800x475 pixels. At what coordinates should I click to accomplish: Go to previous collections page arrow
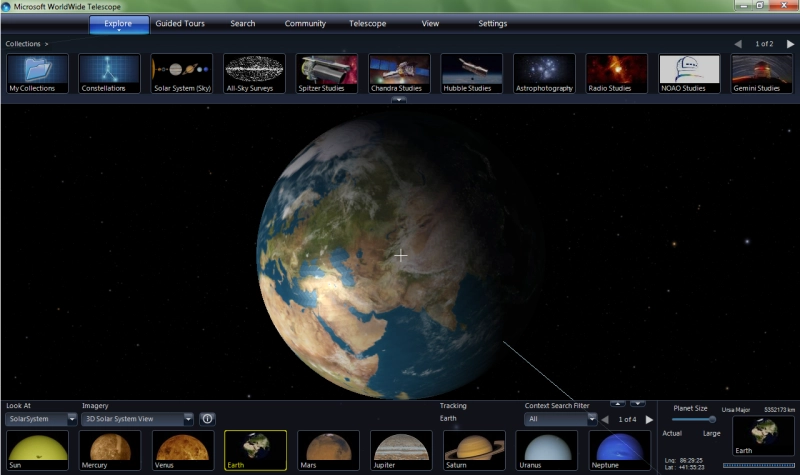738,44
